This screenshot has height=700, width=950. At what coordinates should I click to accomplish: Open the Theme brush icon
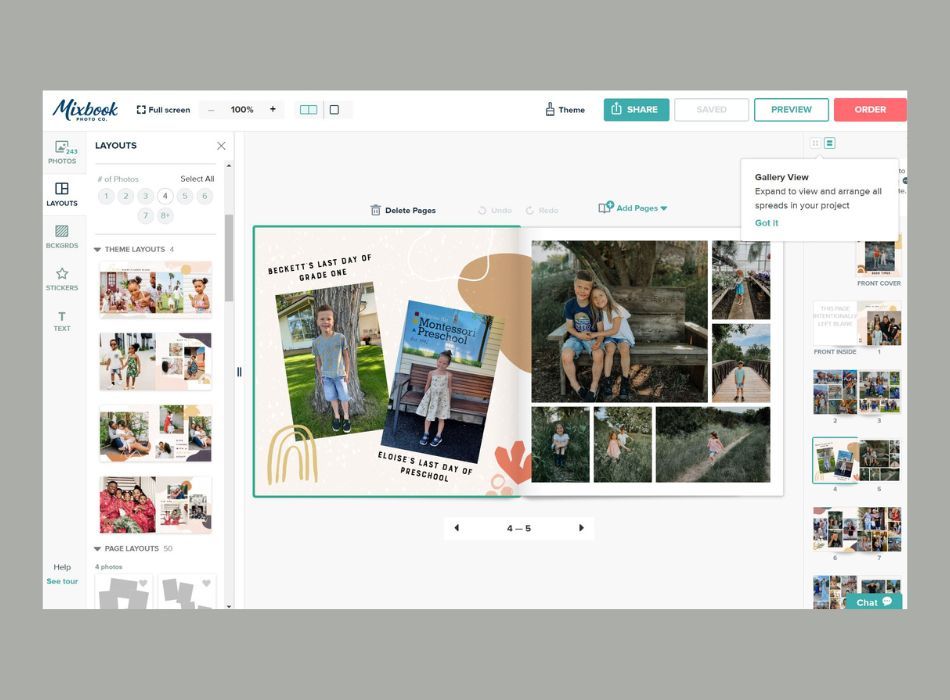click(550, 109)
